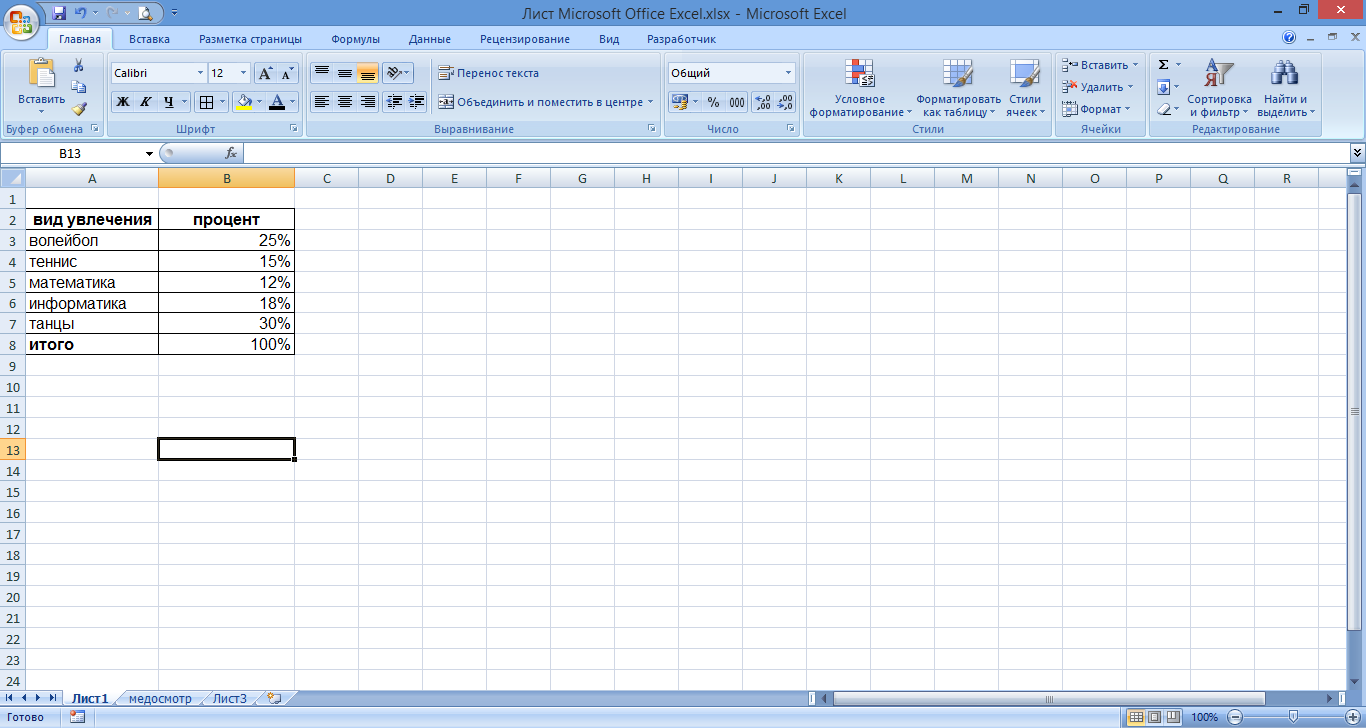Switch to Page Layout view
The image size is (1366, 728).
(1155, 717)
